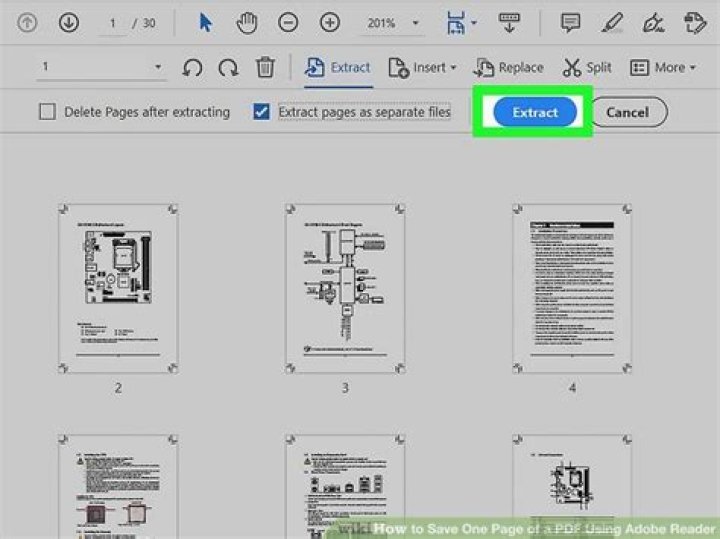The height and width of the screenshot is (539, 720).
Task: Select page 2 thumbnail
Action: coord(118,289)
